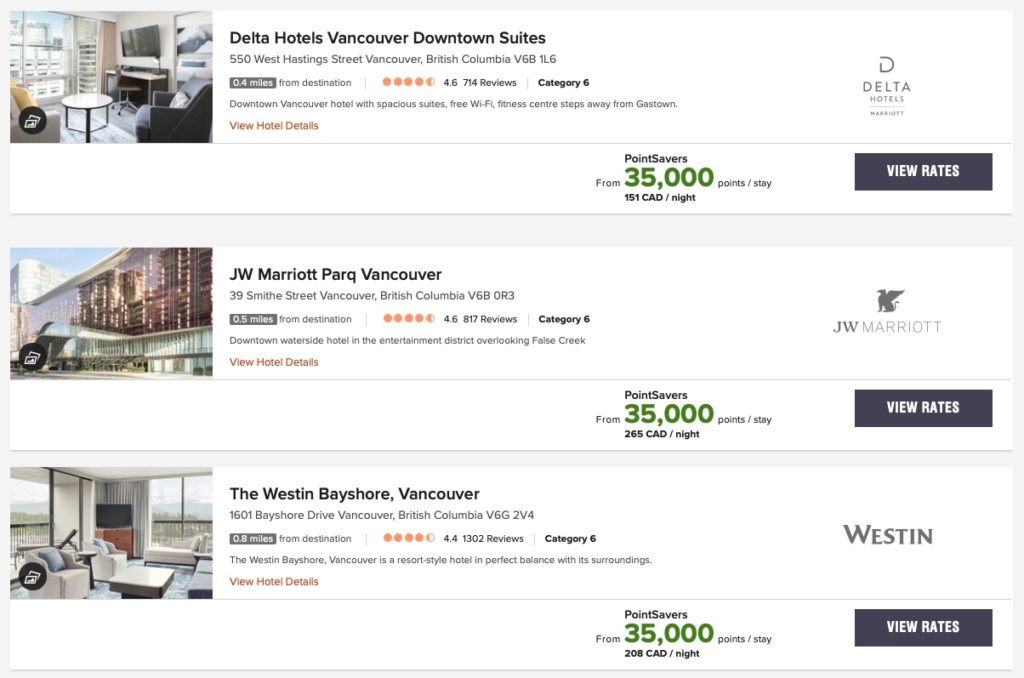Click the Westin brand logo
This screenshot has width=1024, height=678.
point(887,535)
